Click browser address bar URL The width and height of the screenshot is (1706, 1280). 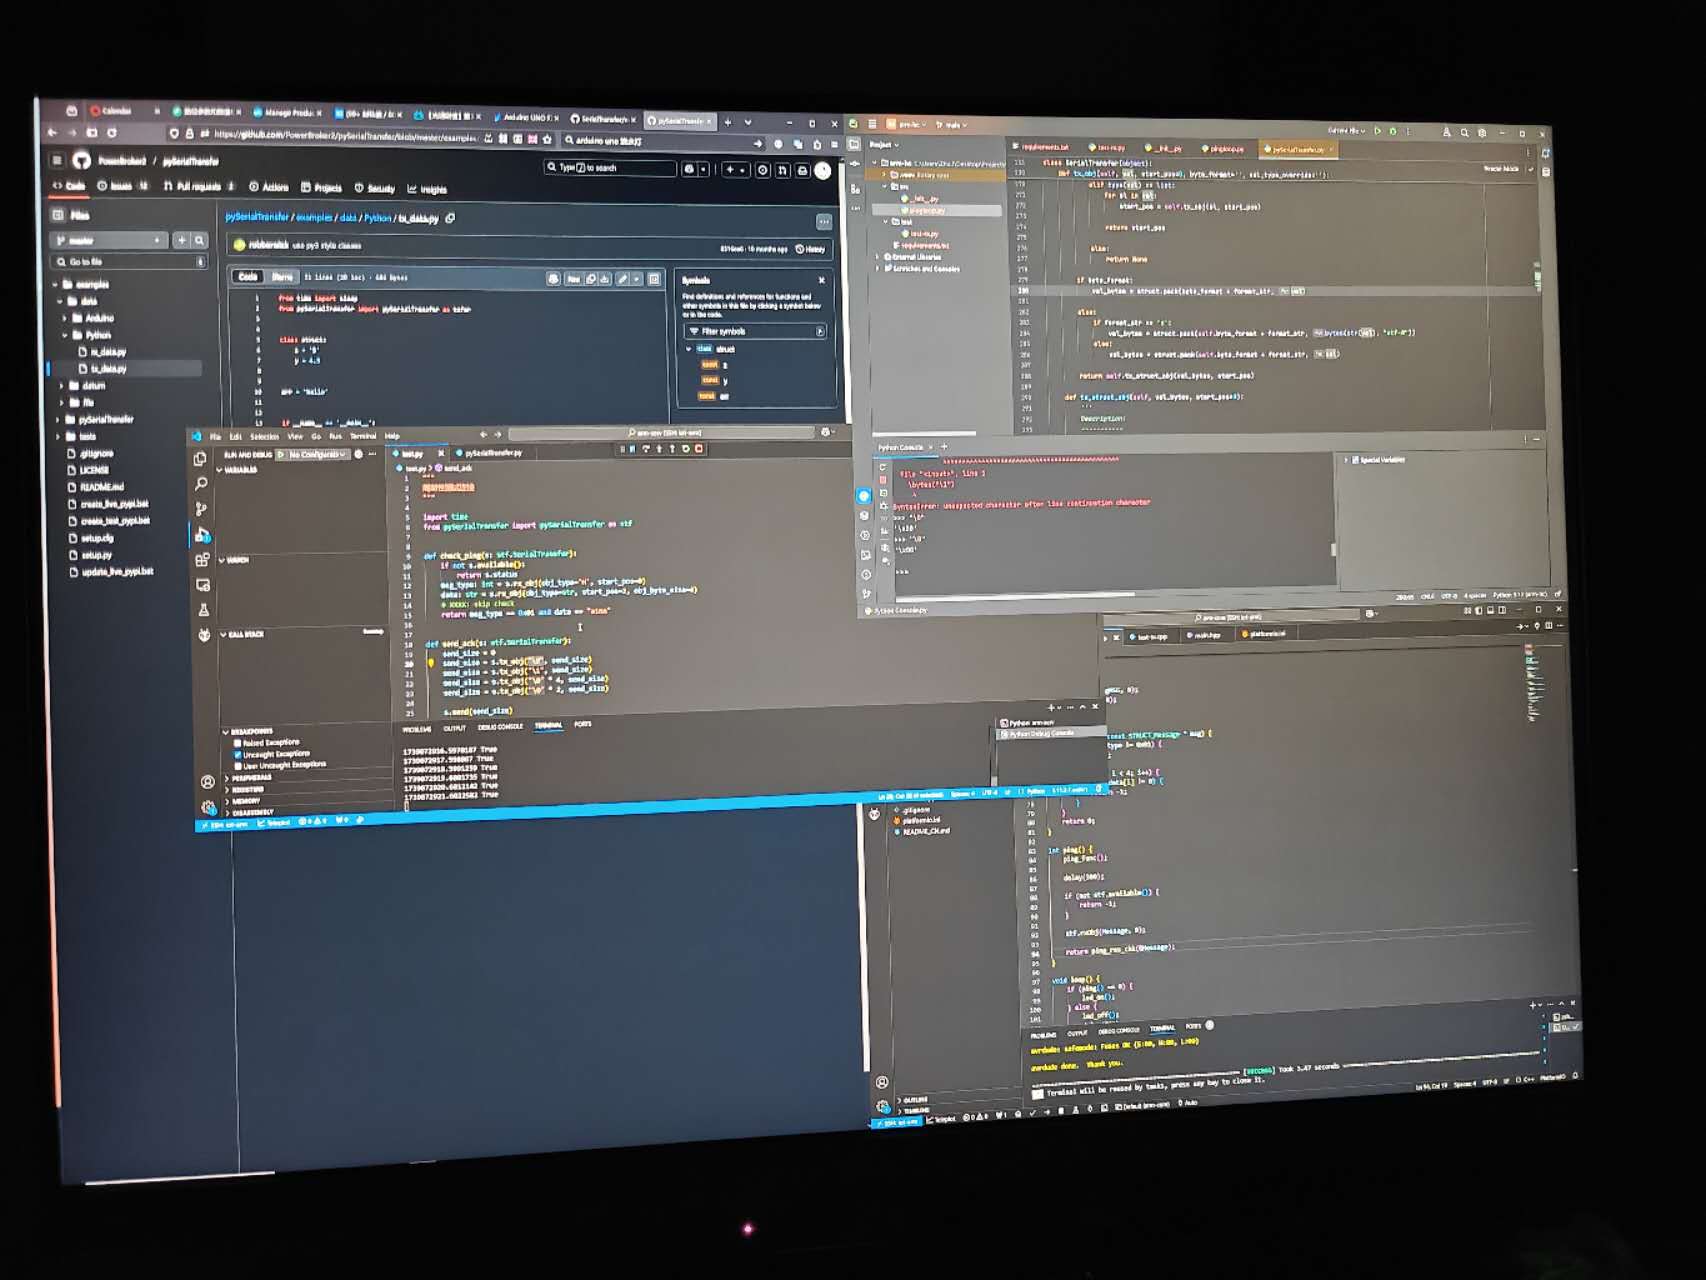[344, 135]
